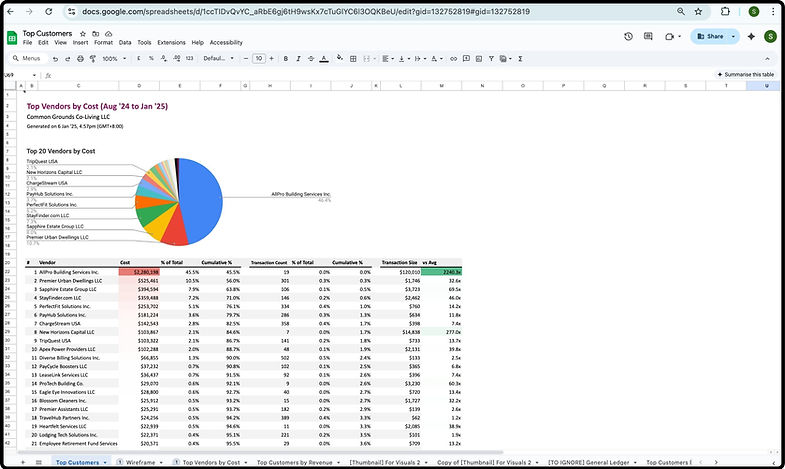Open browser extensions puzzle icon
785x469 pixels.
click(x=725, y=12)
